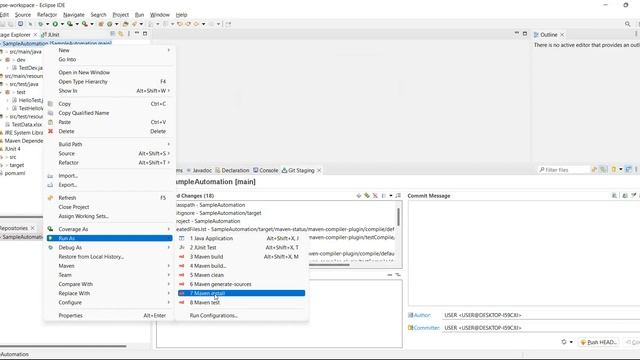Click the Author input field
The width and height of the screenshot is (640, 360).
[541, 315]
